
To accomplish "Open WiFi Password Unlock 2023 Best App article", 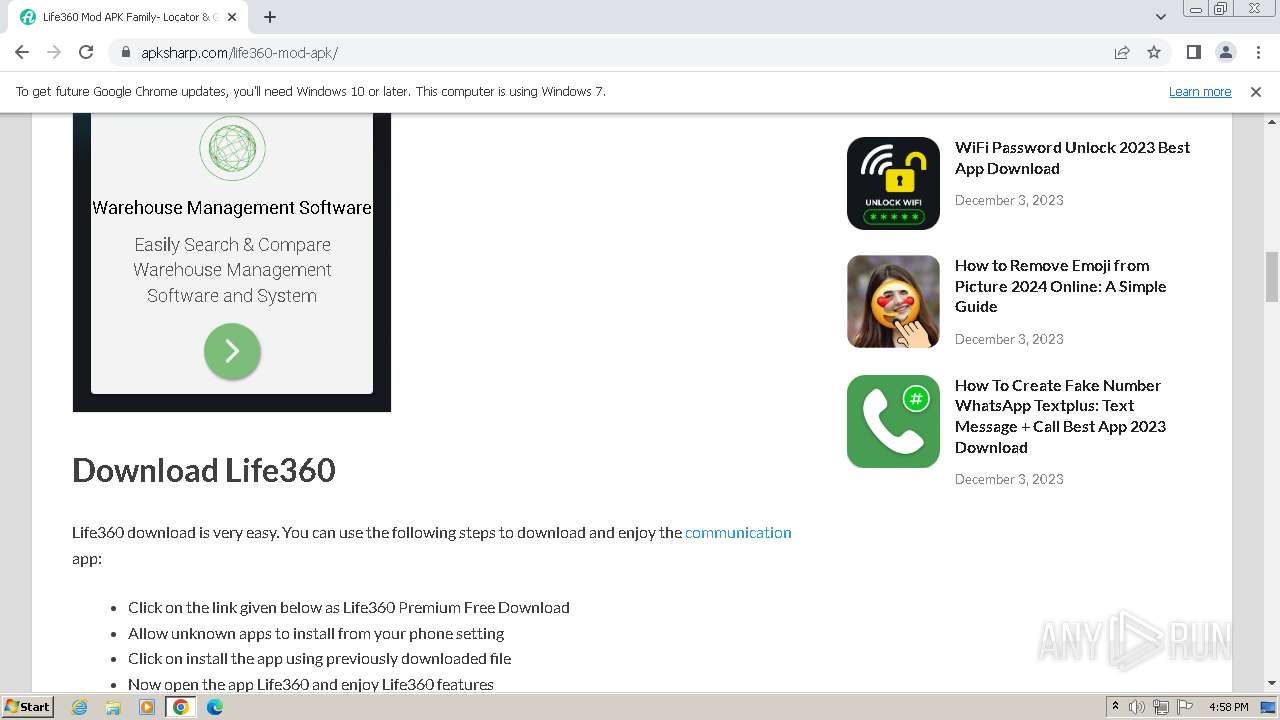I will click(1072, 158).
